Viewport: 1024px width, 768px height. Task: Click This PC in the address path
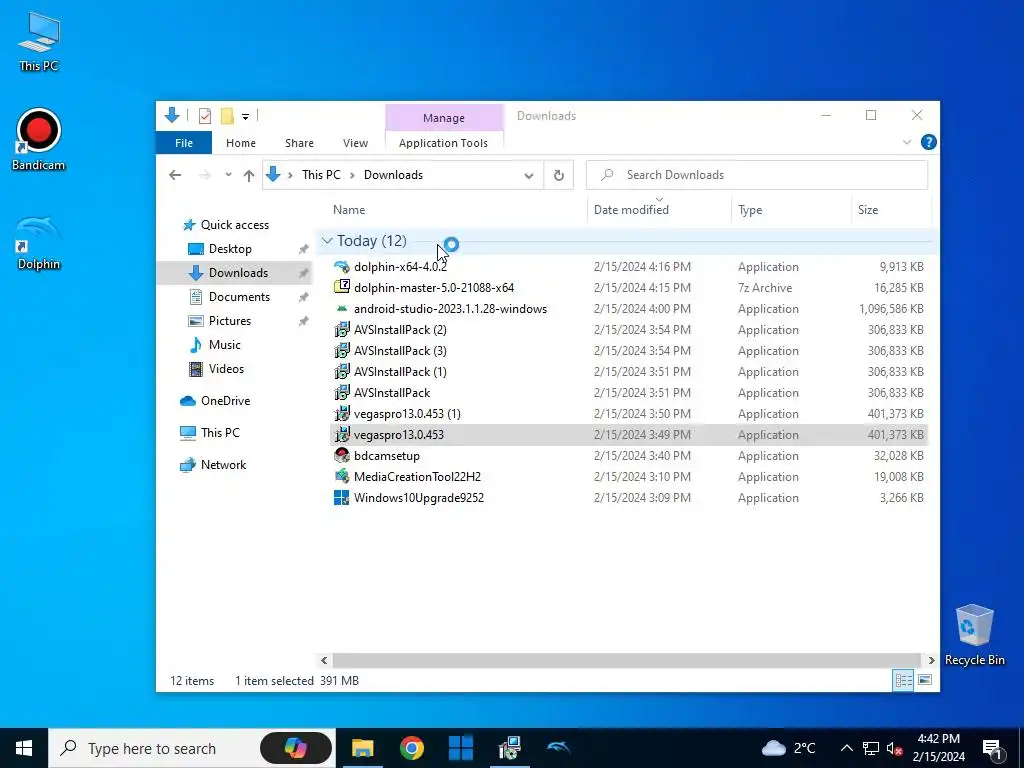click(x=321, y=175)
